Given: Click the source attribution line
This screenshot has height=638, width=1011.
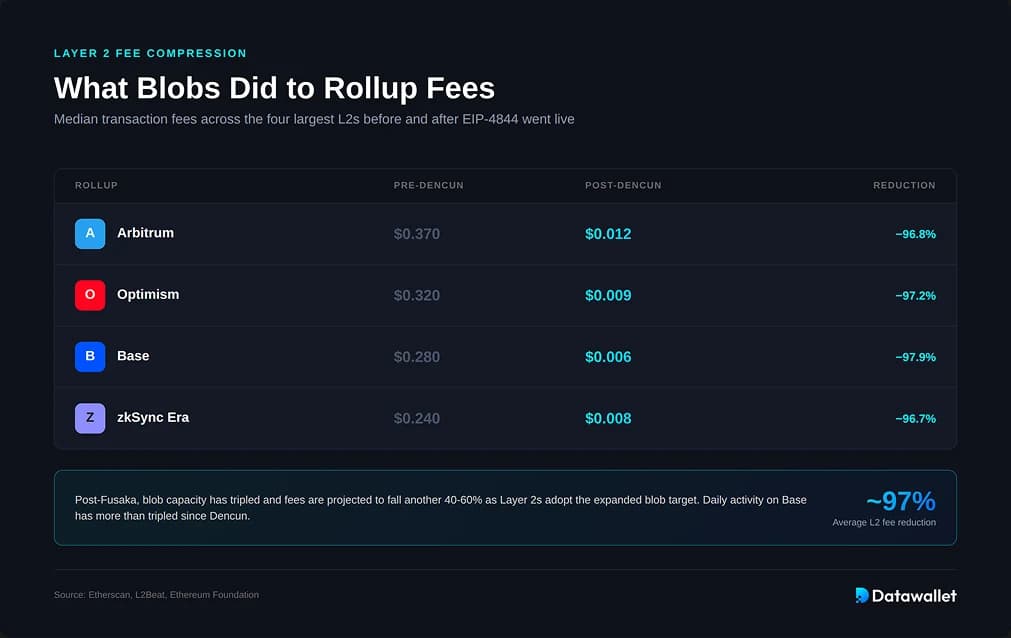Looking at the screenshot, I should [x=156, y=595].
